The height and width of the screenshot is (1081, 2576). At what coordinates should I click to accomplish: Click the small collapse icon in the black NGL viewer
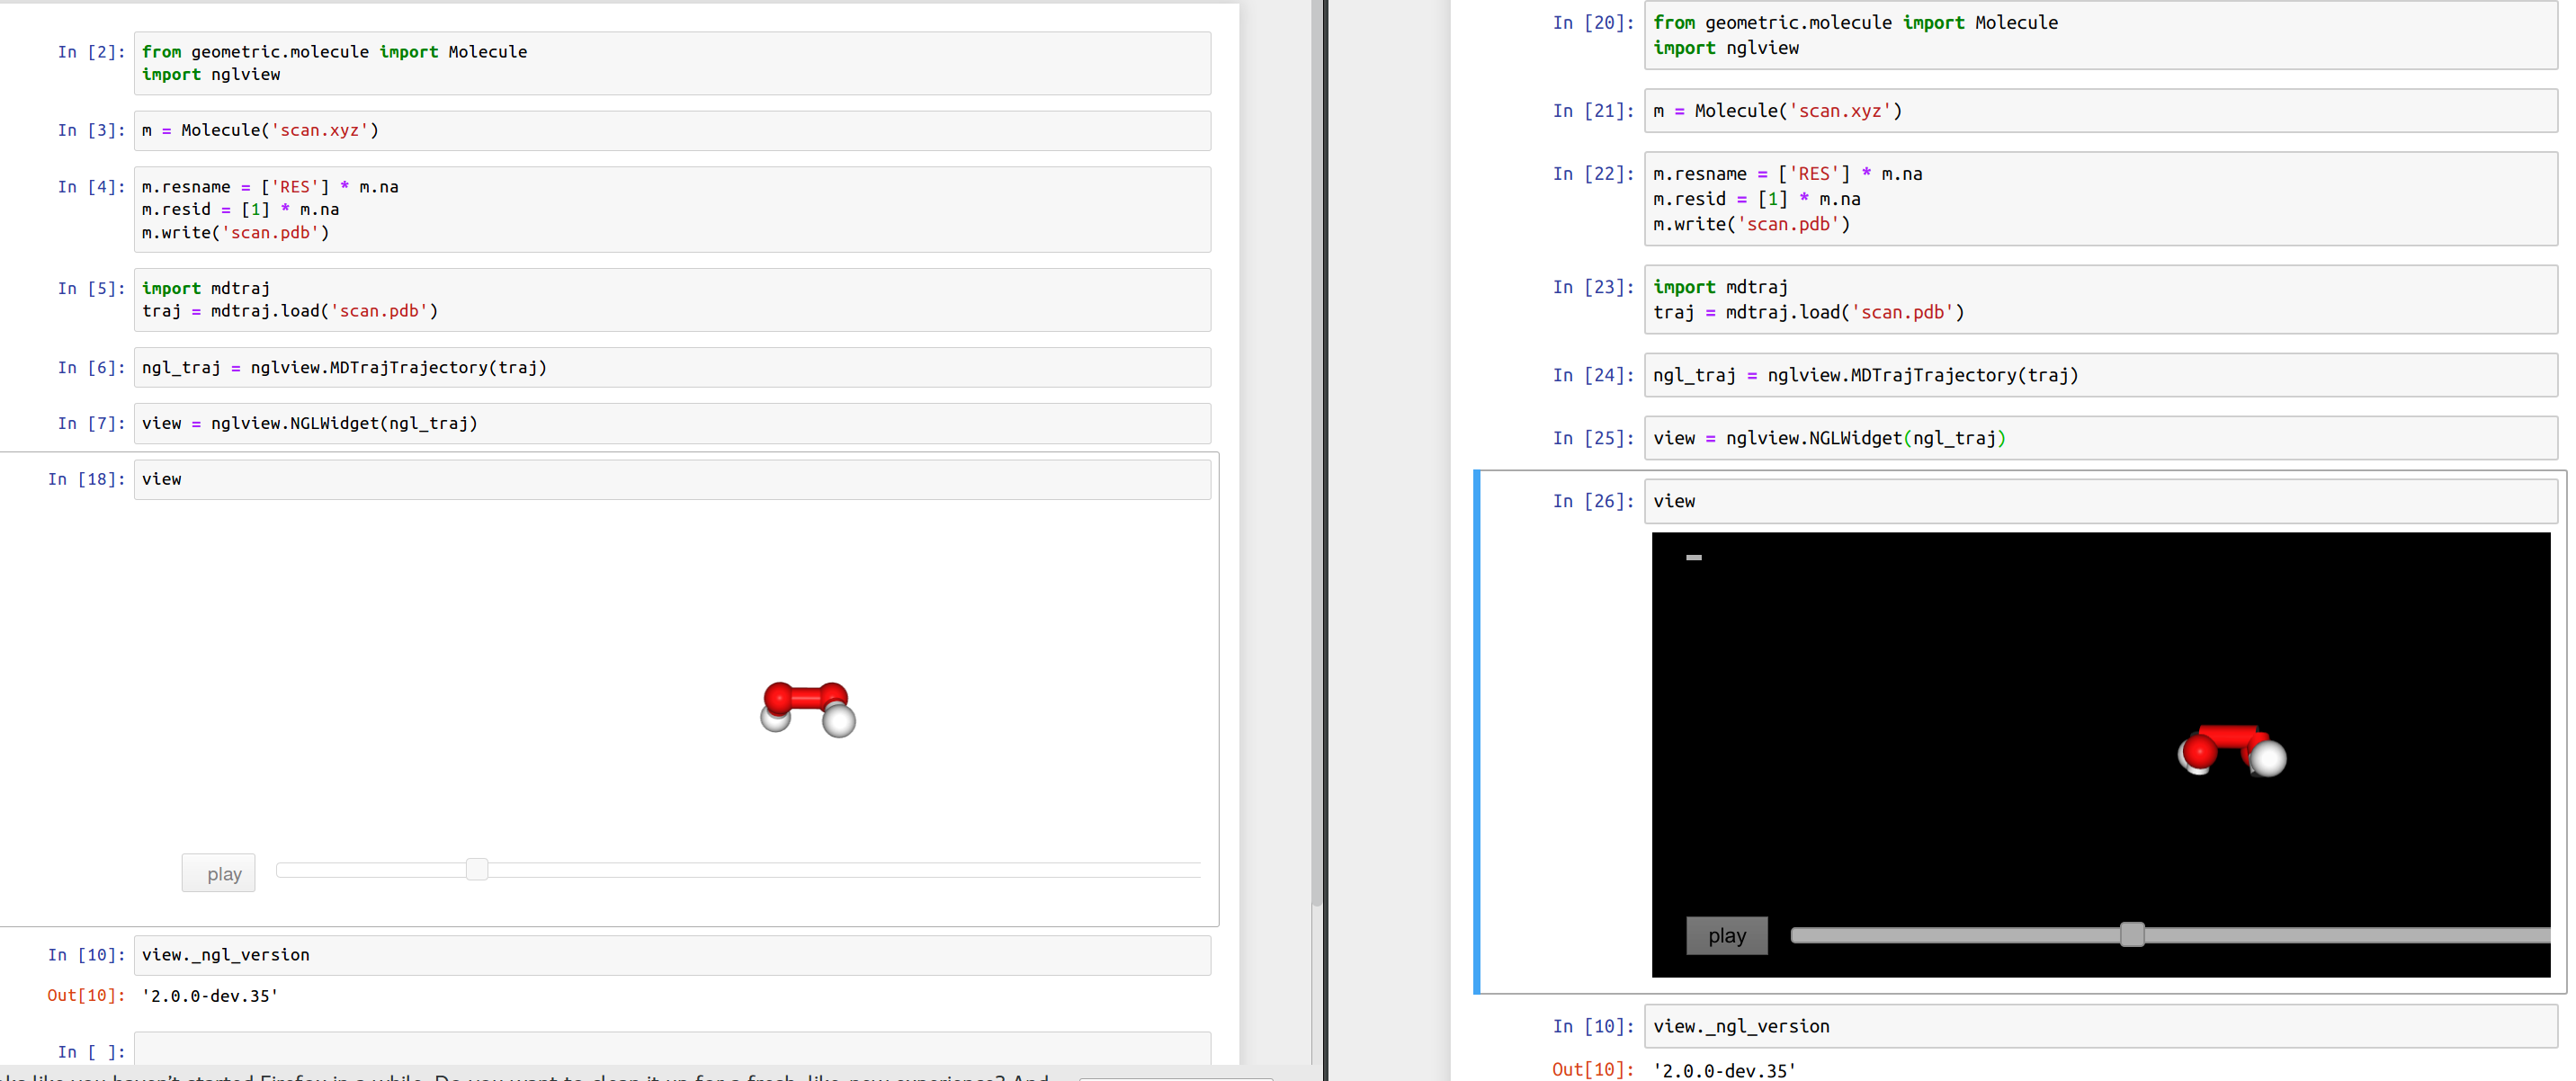point(1694,557)
